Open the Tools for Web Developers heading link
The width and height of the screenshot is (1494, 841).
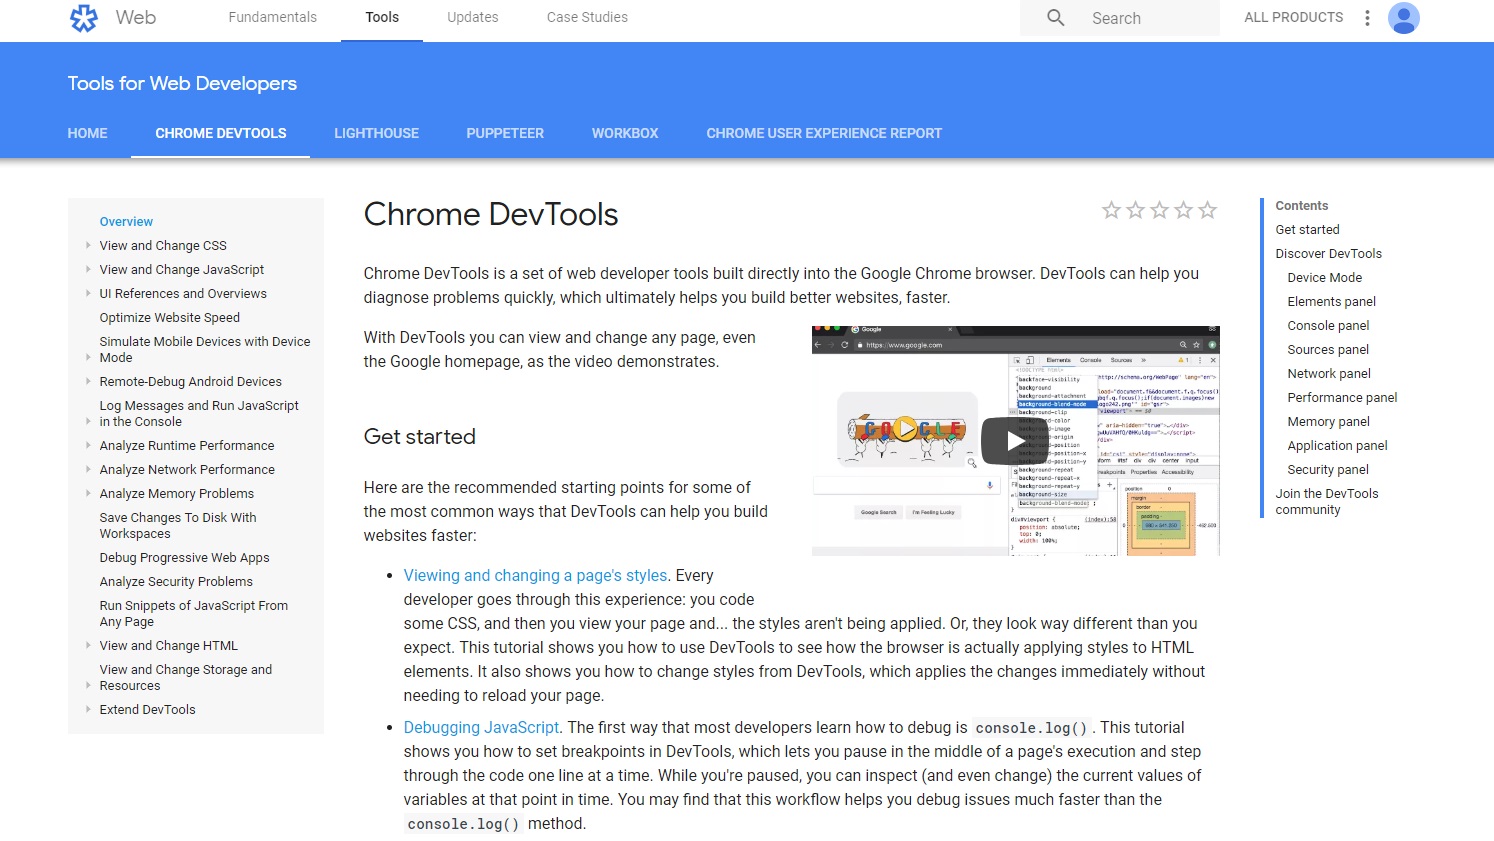182,83
